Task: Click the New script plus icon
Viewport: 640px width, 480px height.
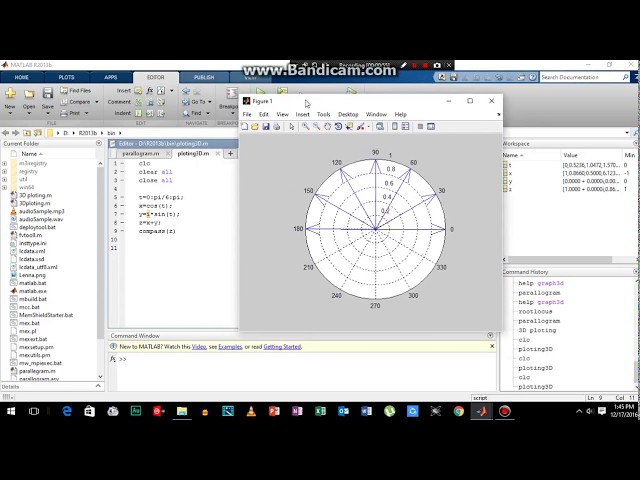Action: point(10,93)
